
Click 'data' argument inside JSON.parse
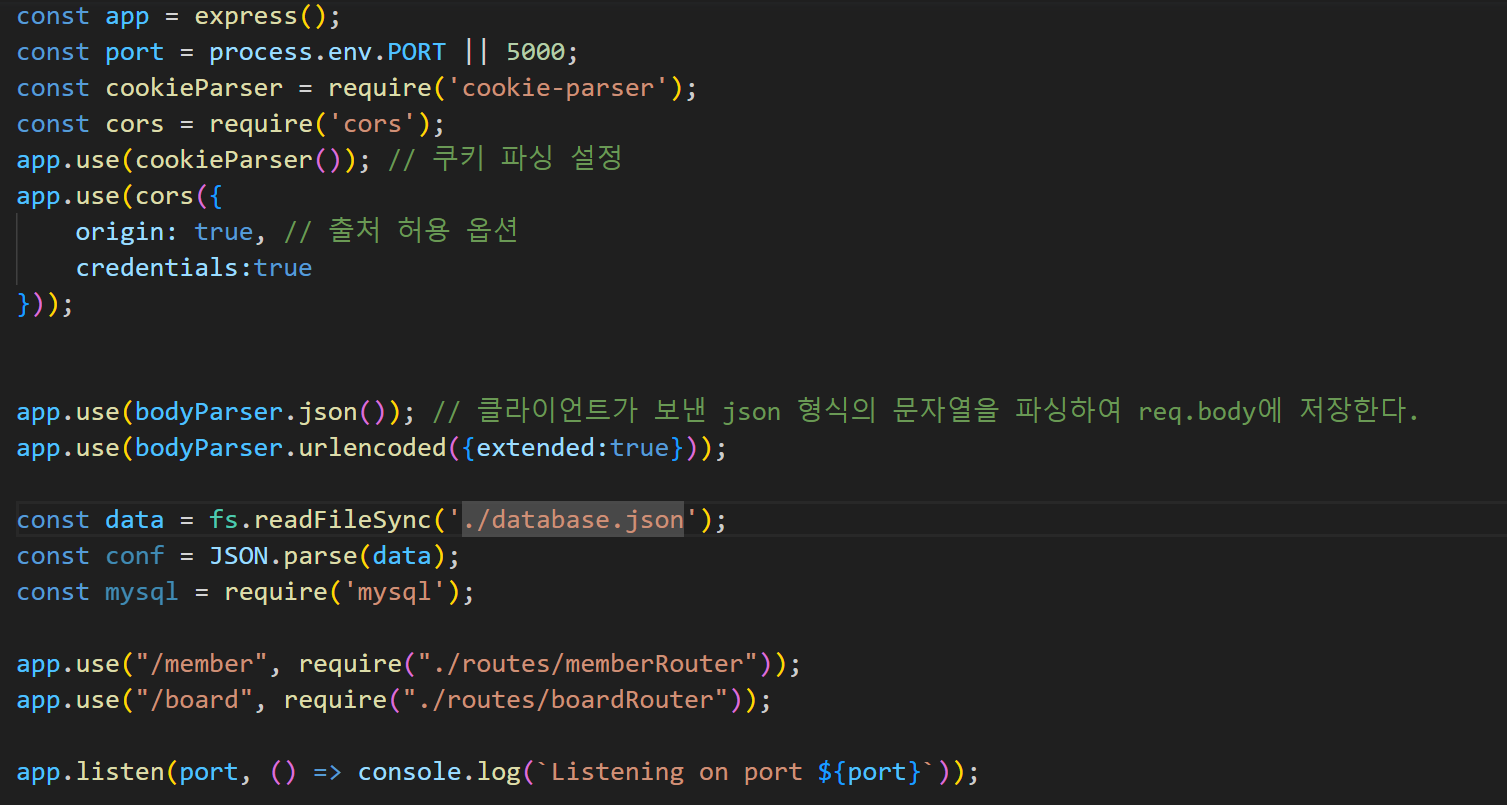tap(402, 556)
